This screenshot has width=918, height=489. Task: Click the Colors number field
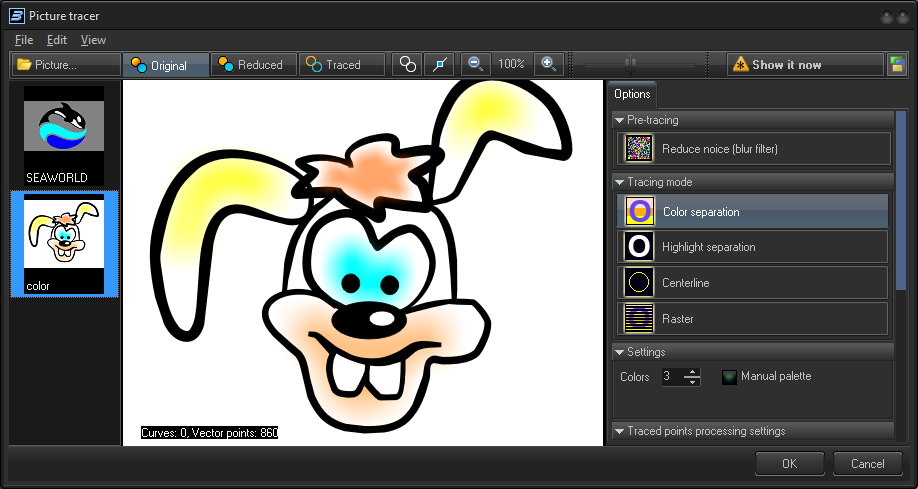(x=672, y=377)
